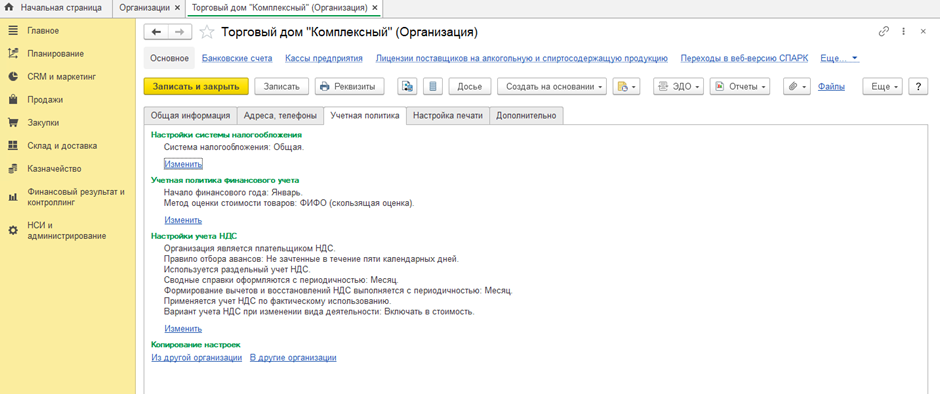Add organization to favorites with star
Viewport: 940px width, 394px height.
pyautogui.click(x=206, y=32)
